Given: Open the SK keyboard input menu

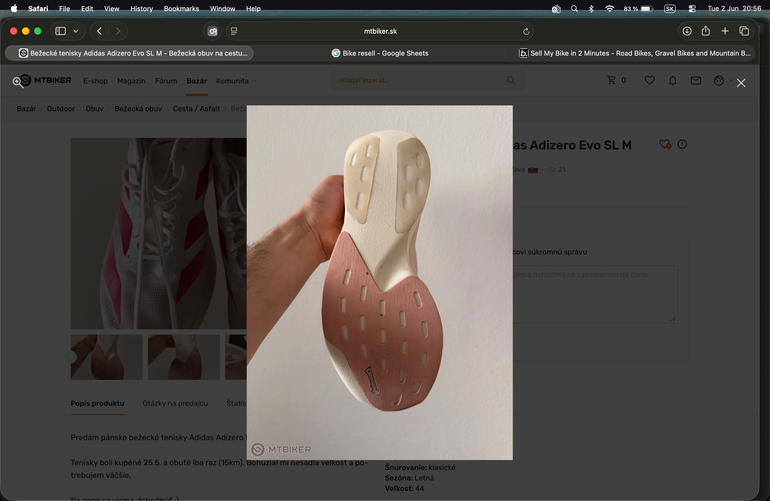Looking at the screenshot, I should [669, 8].
